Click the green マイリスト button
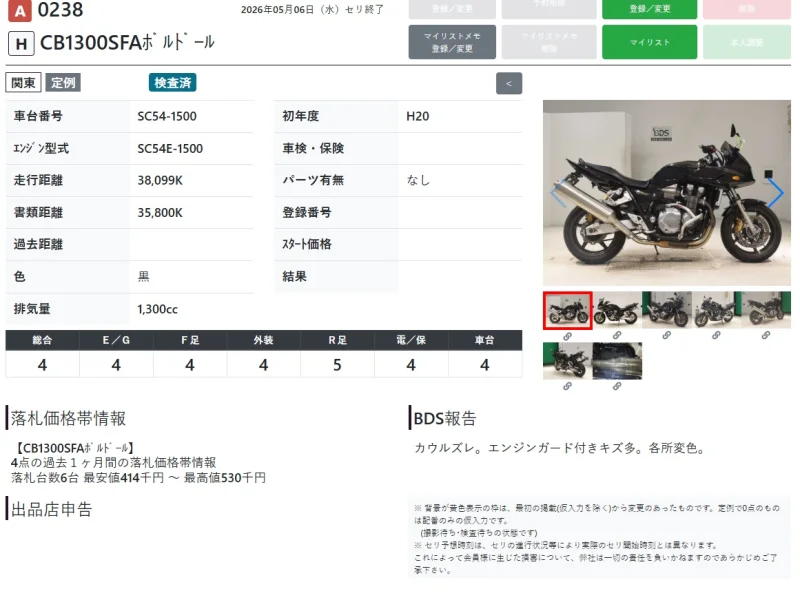The image size is (800, 600). (649, 42)
